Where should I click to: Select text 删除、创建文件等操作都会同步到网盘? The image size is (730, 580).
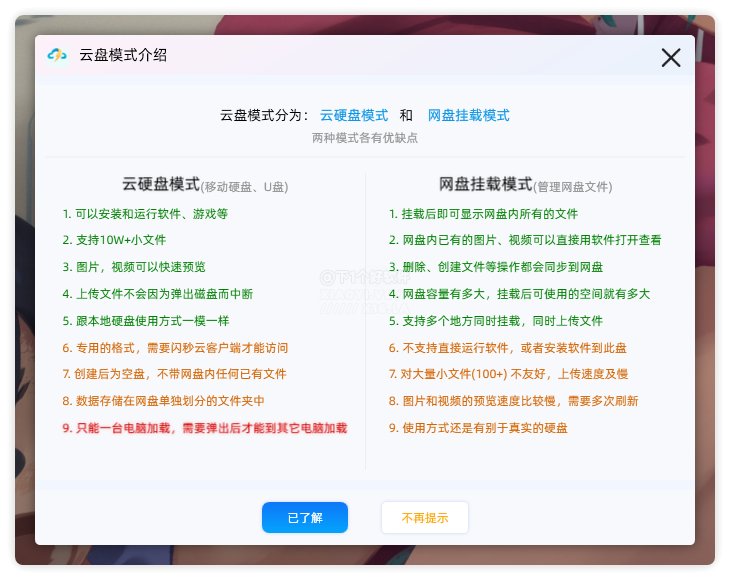(x=502, y=267)
